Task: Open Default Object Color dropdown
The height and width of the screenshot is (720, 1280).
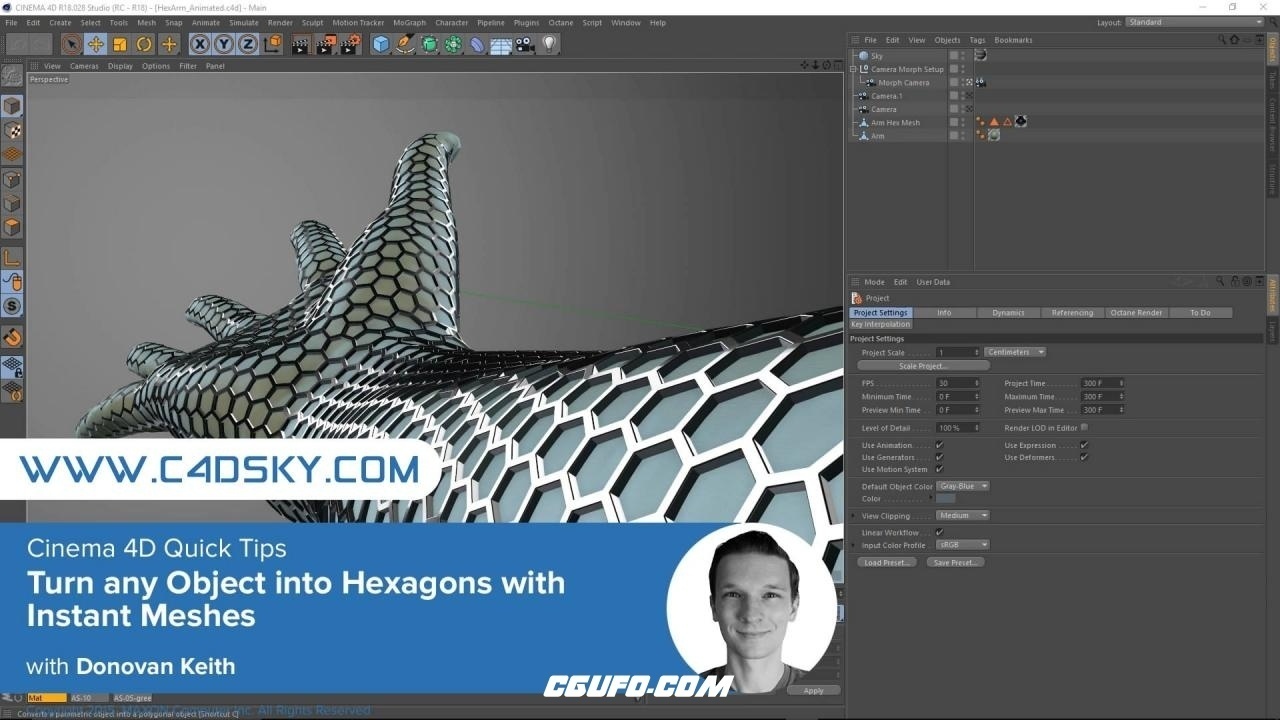Action: 963,486
